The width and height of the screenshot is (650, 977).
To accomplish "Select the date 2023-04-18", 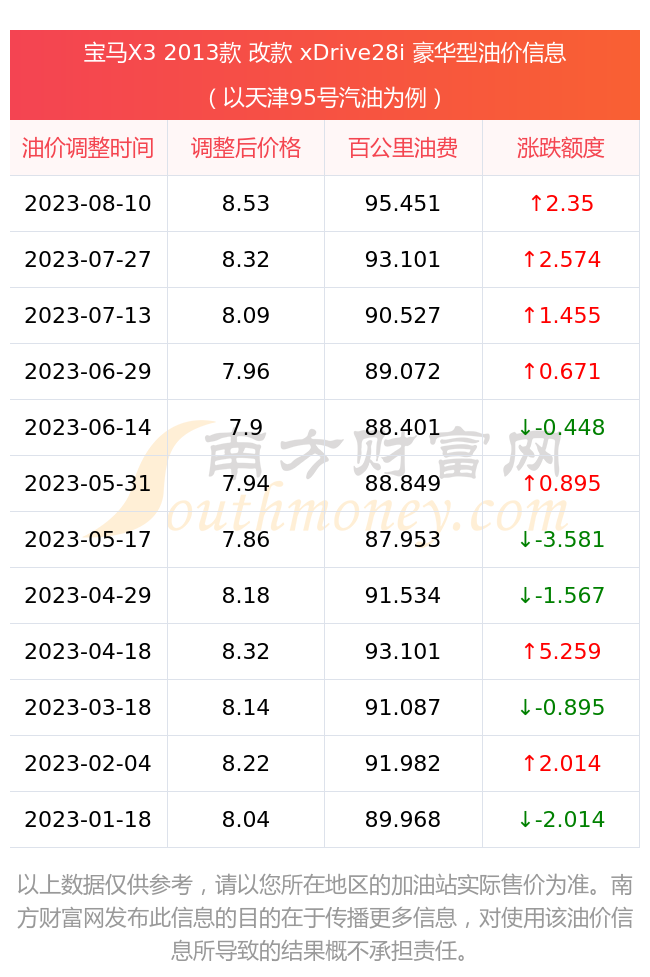I will click(88, 652).
